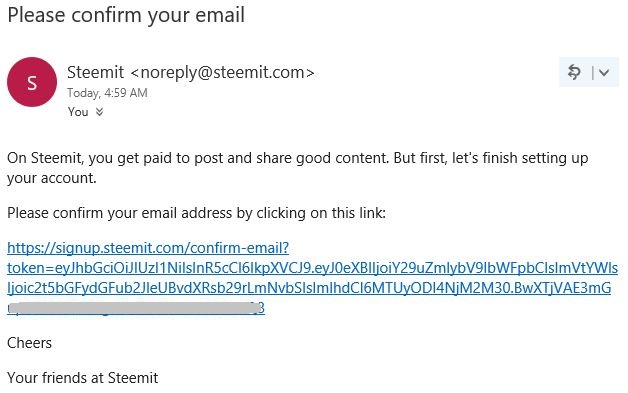Click the noreply@steemit.com sender address

tap(222, 73)
